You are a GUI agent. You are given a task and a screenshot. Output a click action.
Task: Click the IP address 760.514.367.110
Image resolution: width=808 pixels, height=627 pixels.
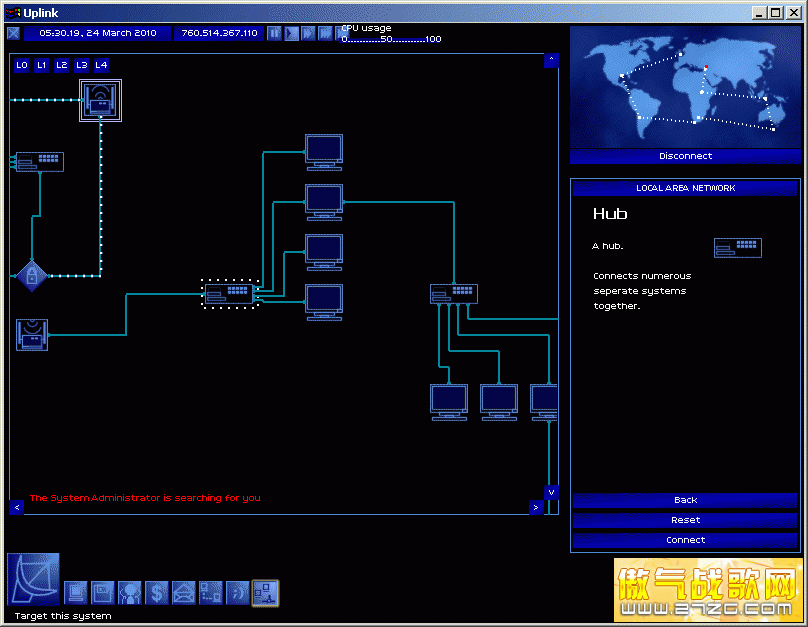point(219,33)
